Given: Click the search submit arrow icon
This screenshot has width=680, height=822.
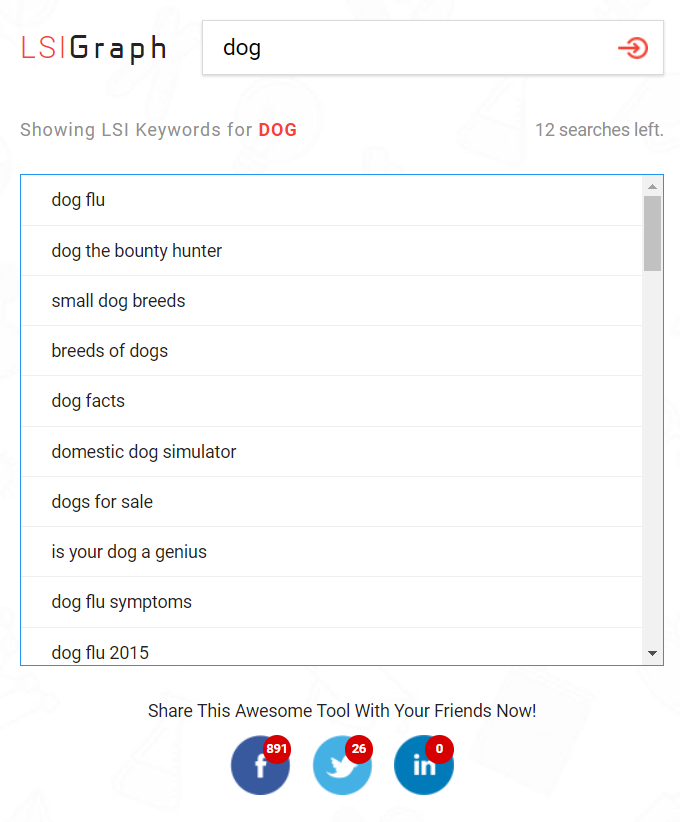Looking at the screenshot, I should tap(633, 47).
